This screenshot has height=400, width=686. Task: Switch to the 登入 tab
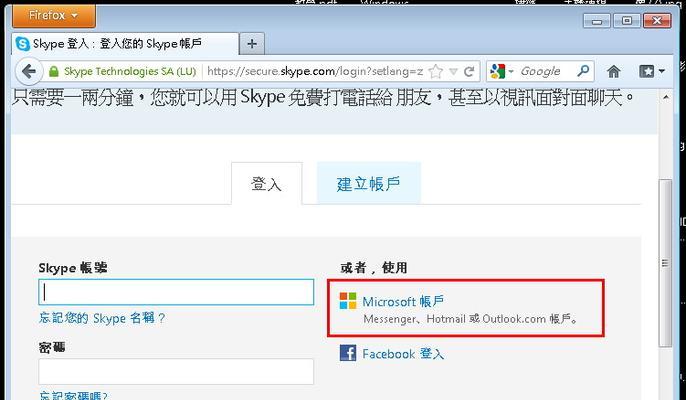266,184
